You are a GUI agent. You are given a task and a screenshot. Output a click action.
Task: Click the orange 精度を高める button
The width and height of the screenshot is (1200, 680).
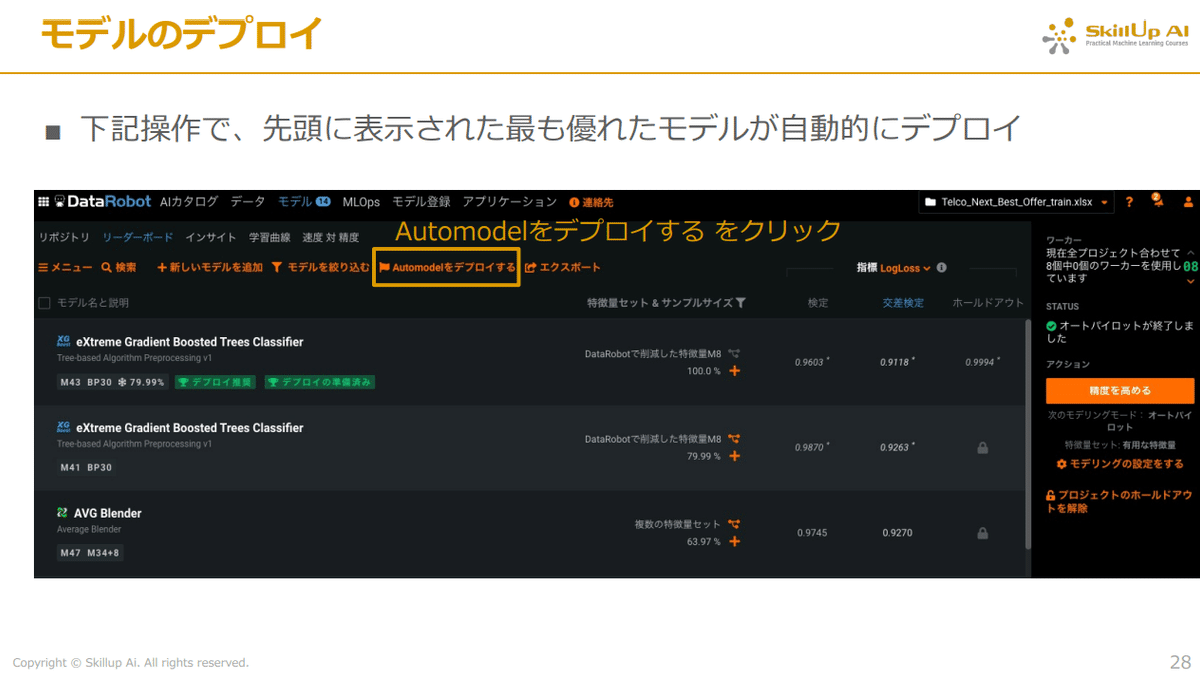1120,390
